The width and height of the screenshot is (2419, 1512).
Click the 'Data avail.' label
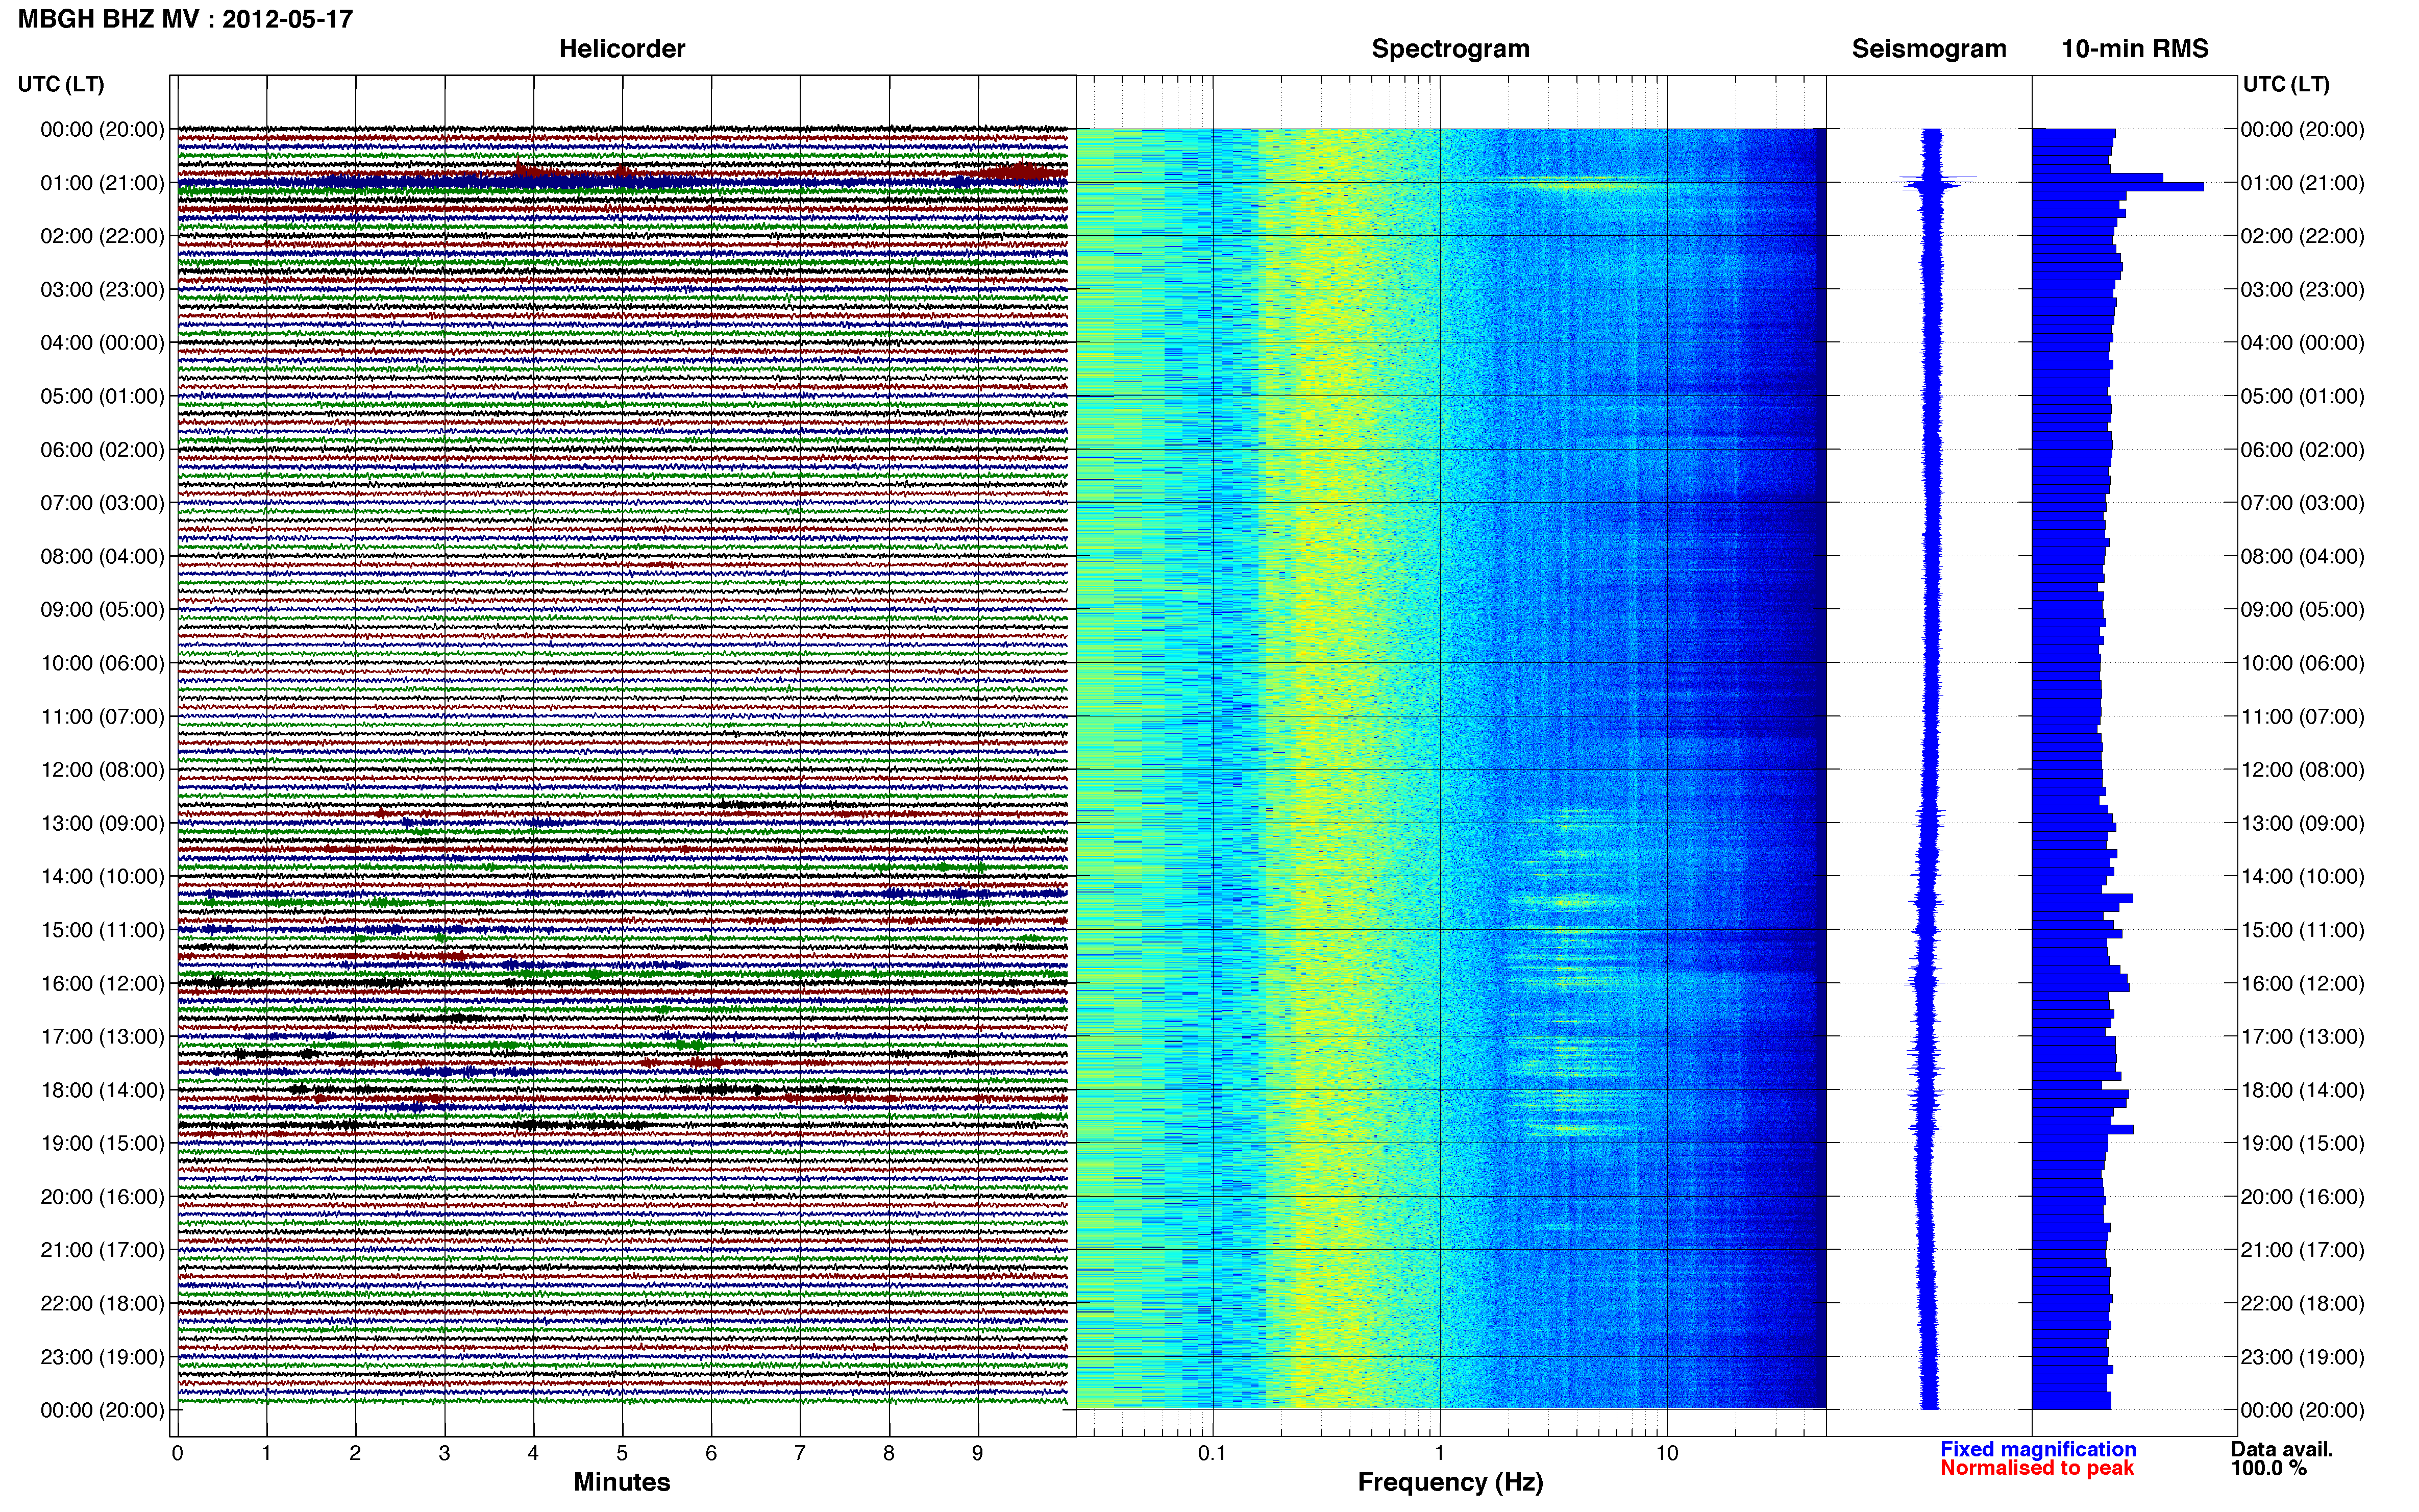point(2282,1449)
